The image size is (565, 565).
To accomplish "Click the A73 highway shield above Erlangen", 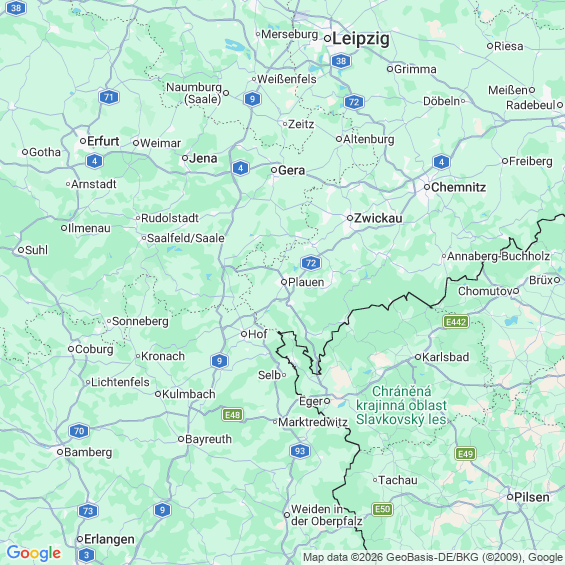I will click(x=88, y=511).
